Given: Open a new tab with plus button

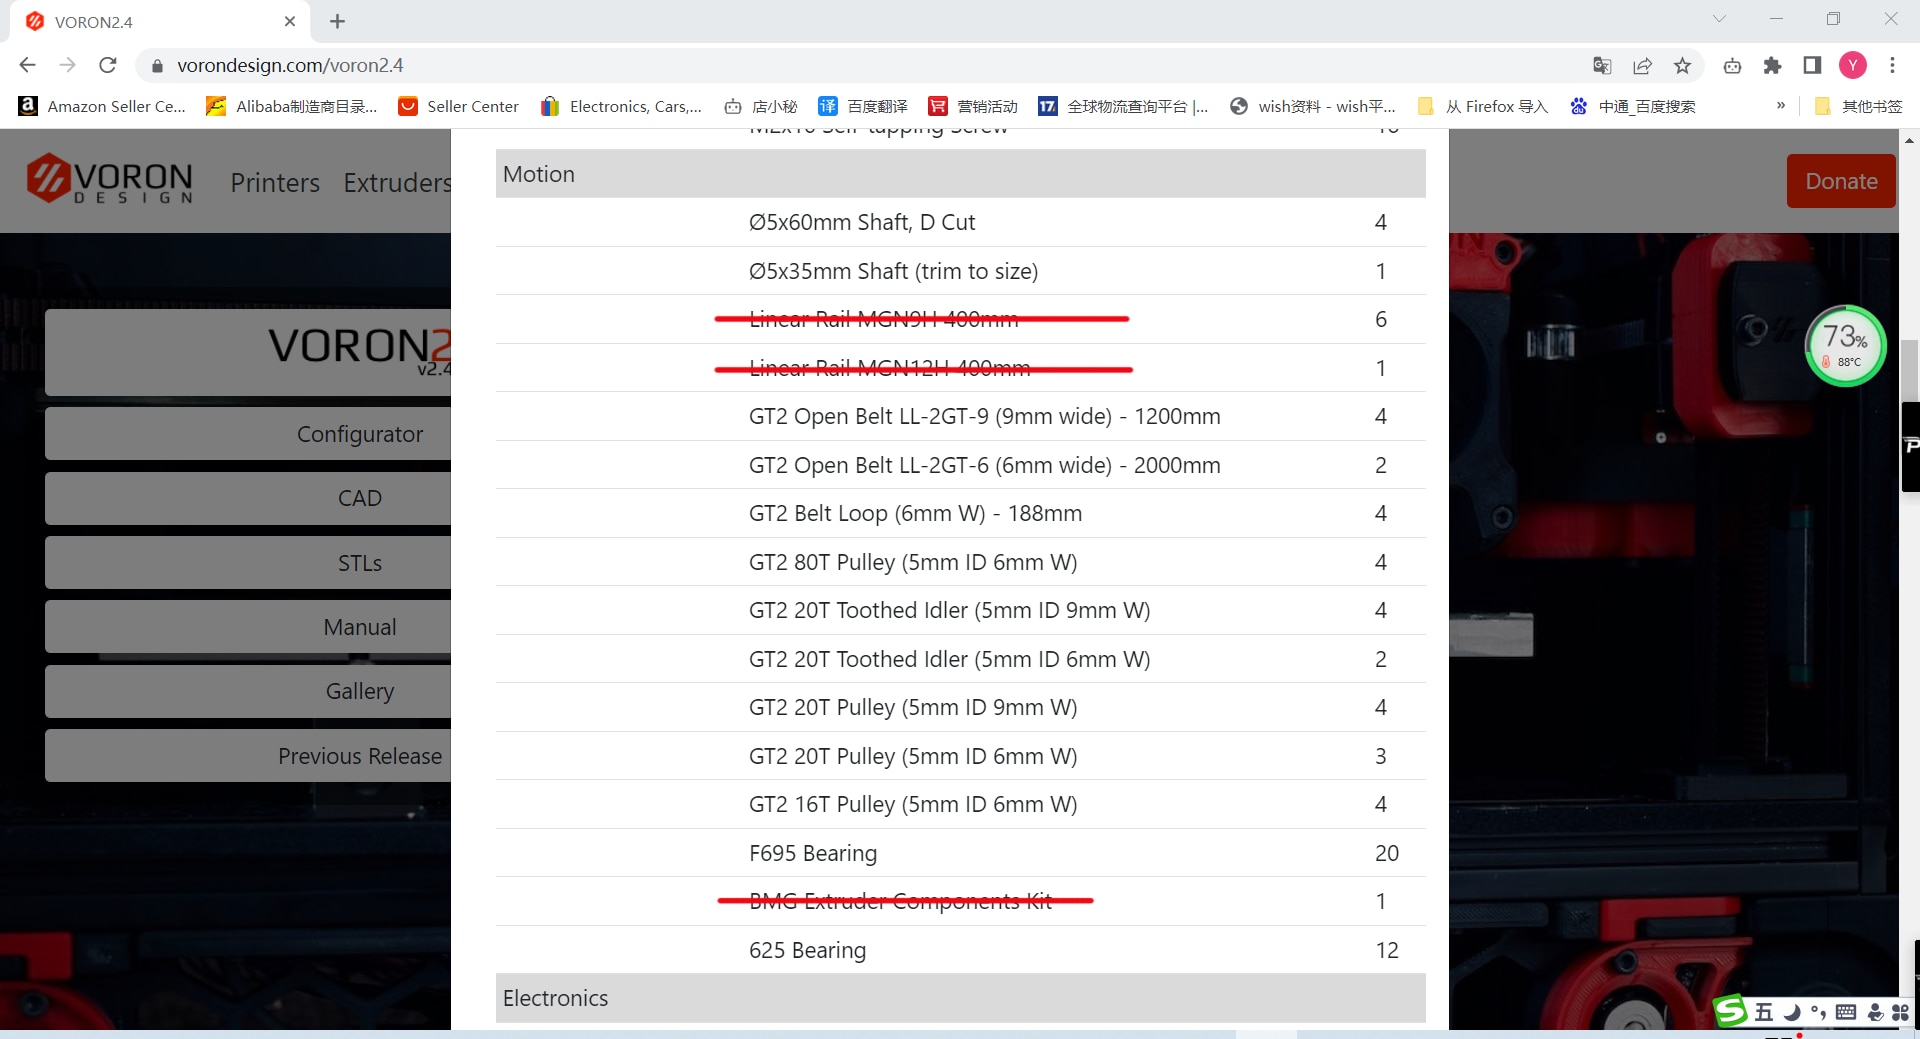Looking at the screenshot, I should 337,21.
